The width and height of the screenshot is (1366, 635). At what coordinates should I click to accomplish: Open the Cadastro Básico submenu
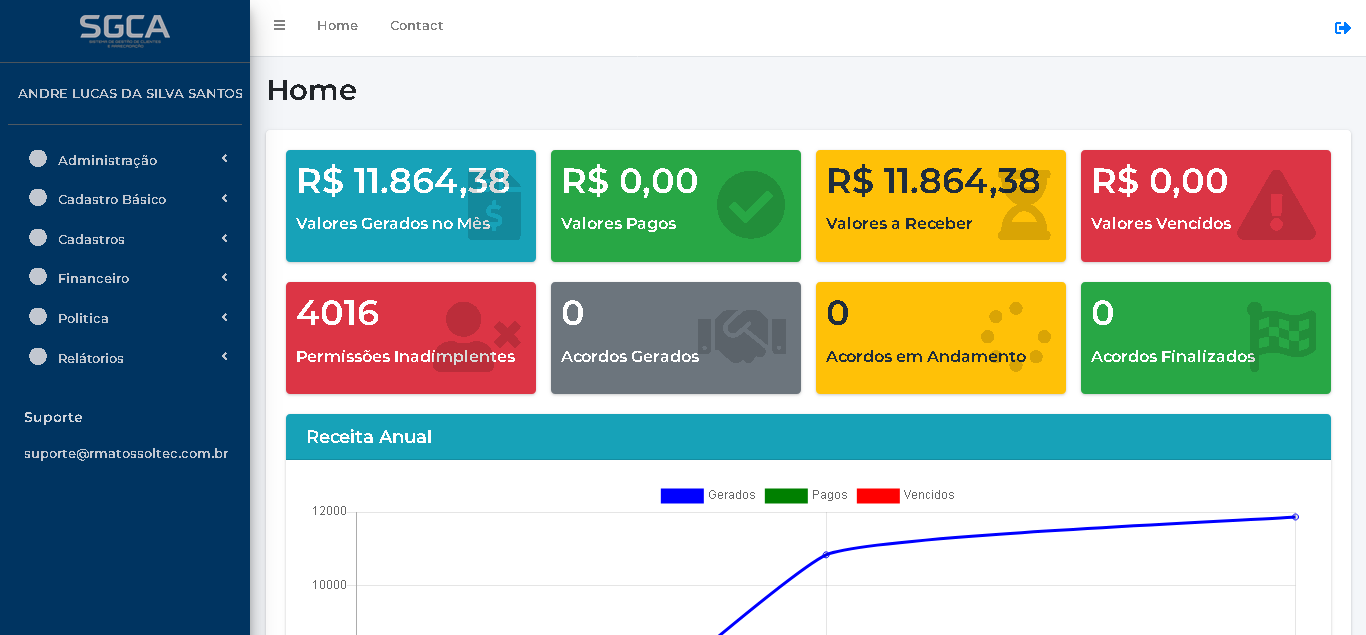pyautogui.click(x=113, y=199)
